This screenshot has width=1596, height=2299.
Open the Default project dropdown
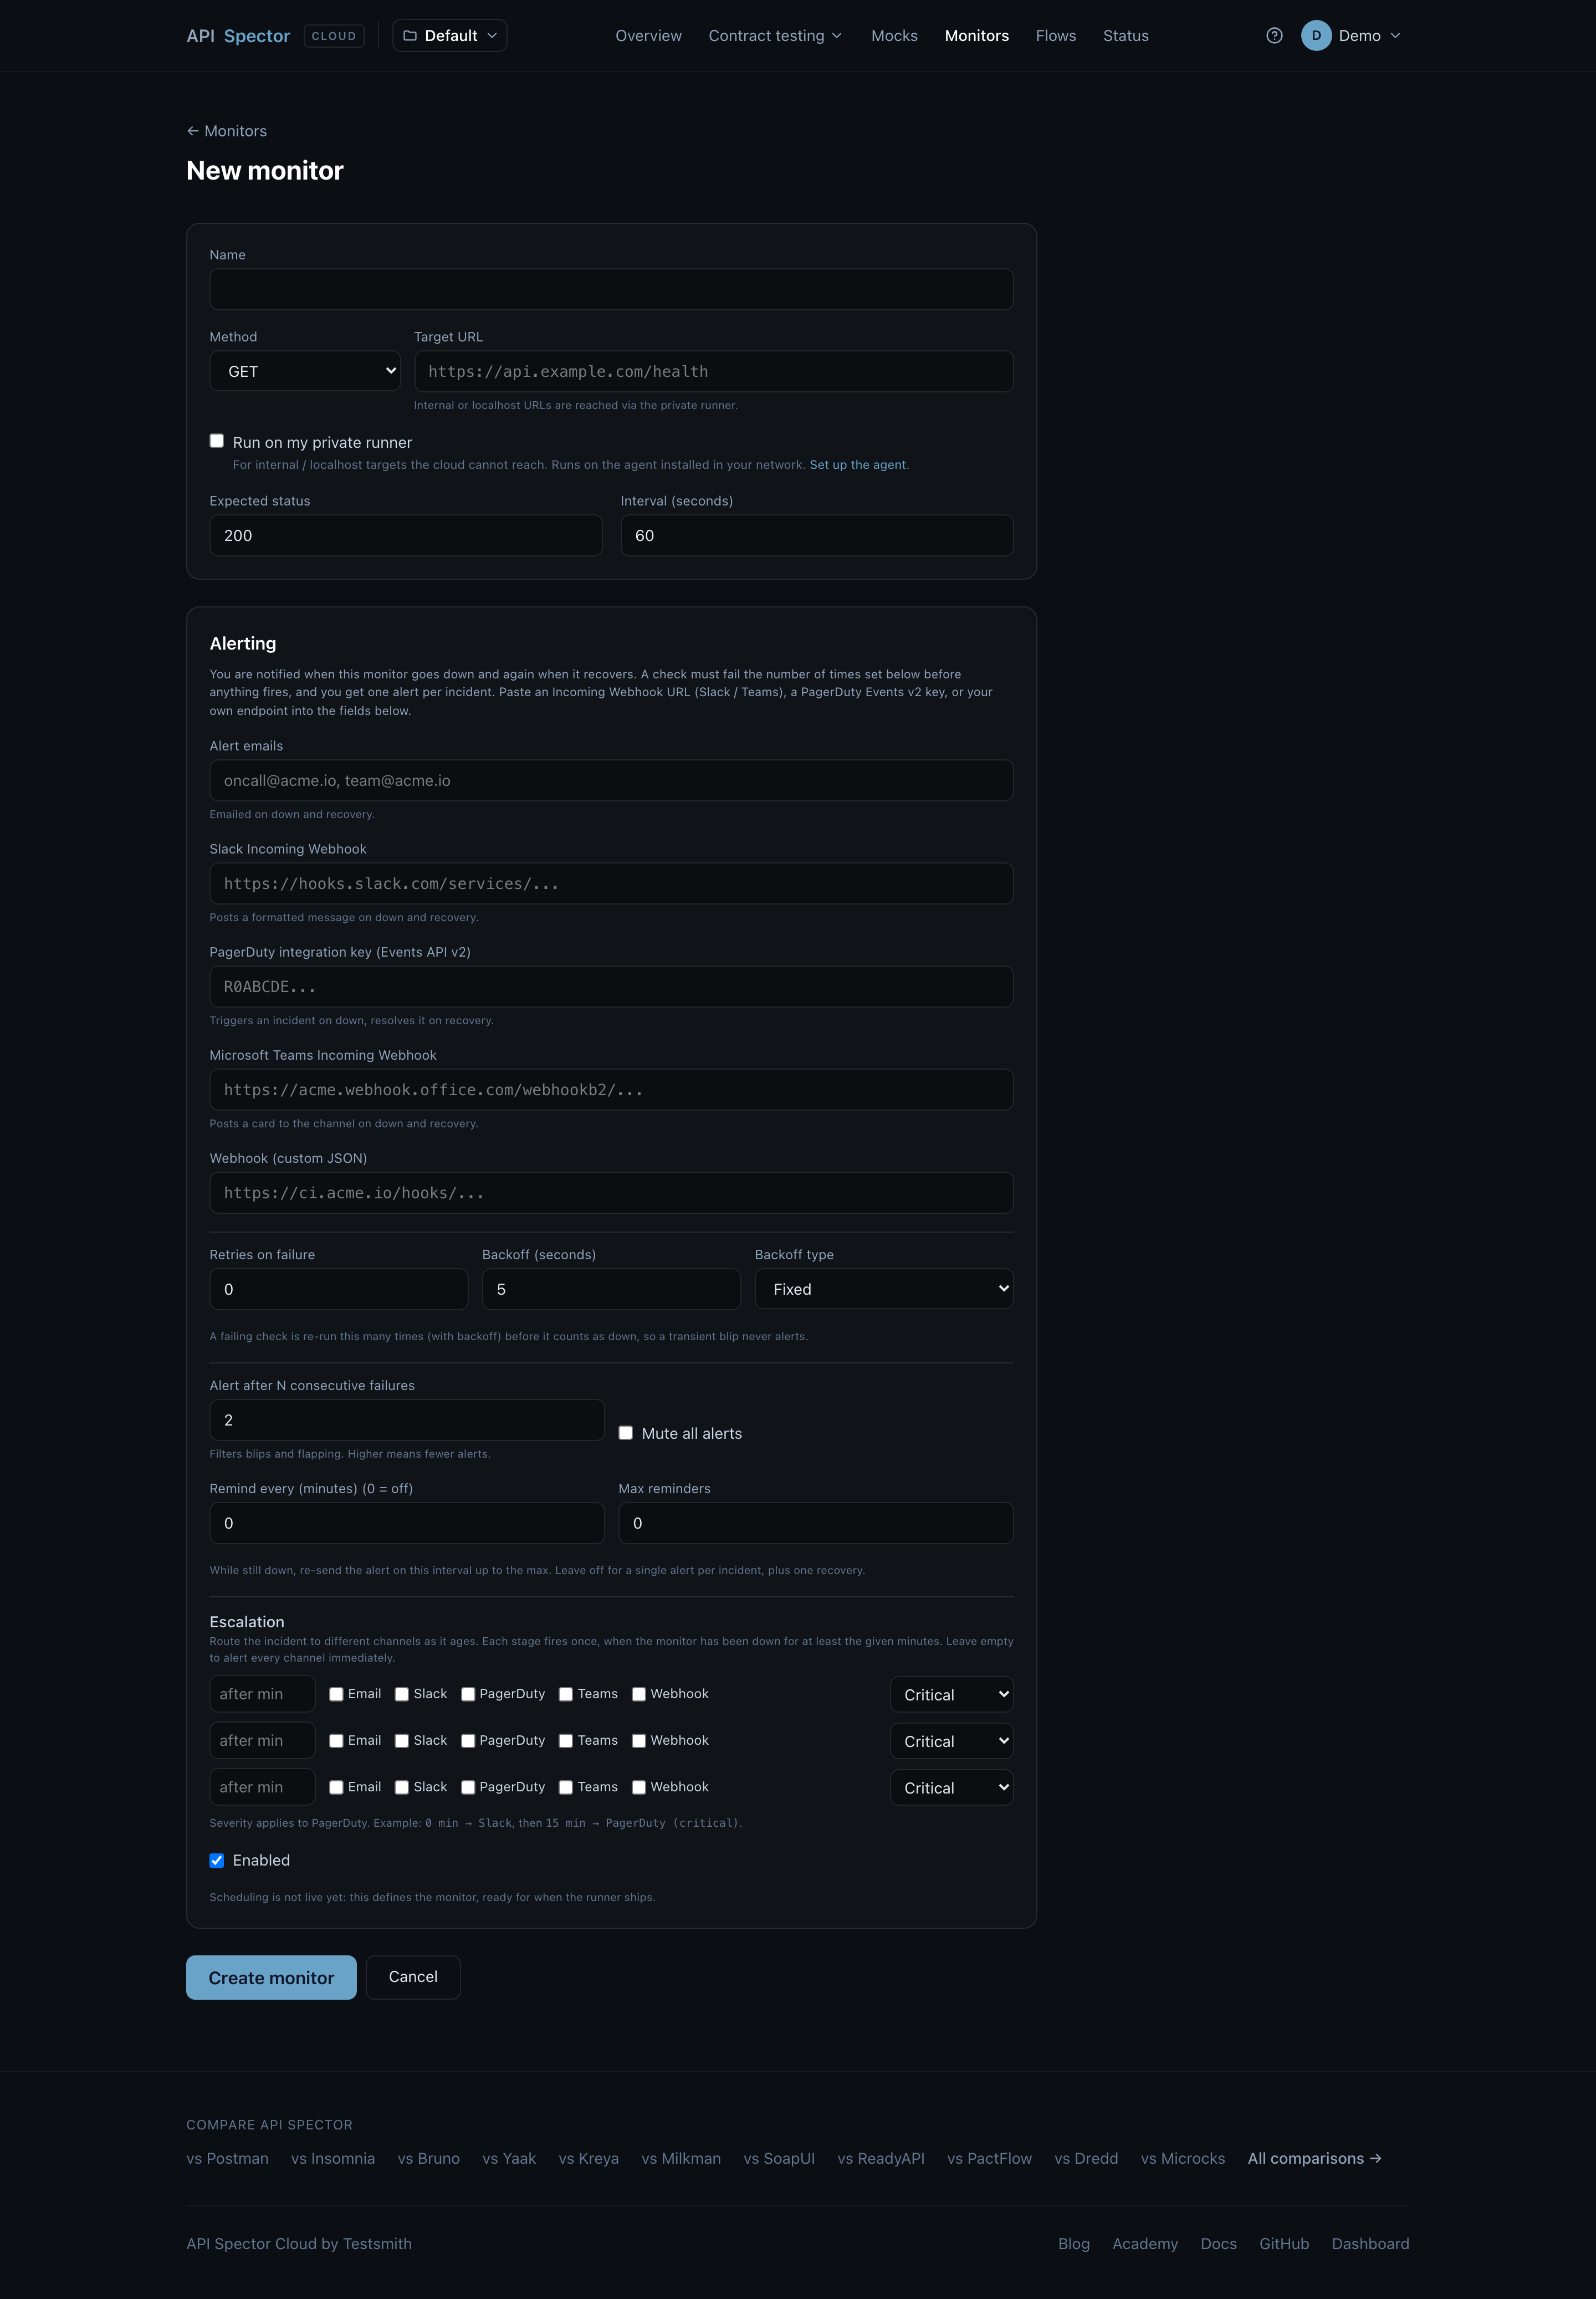450,36
